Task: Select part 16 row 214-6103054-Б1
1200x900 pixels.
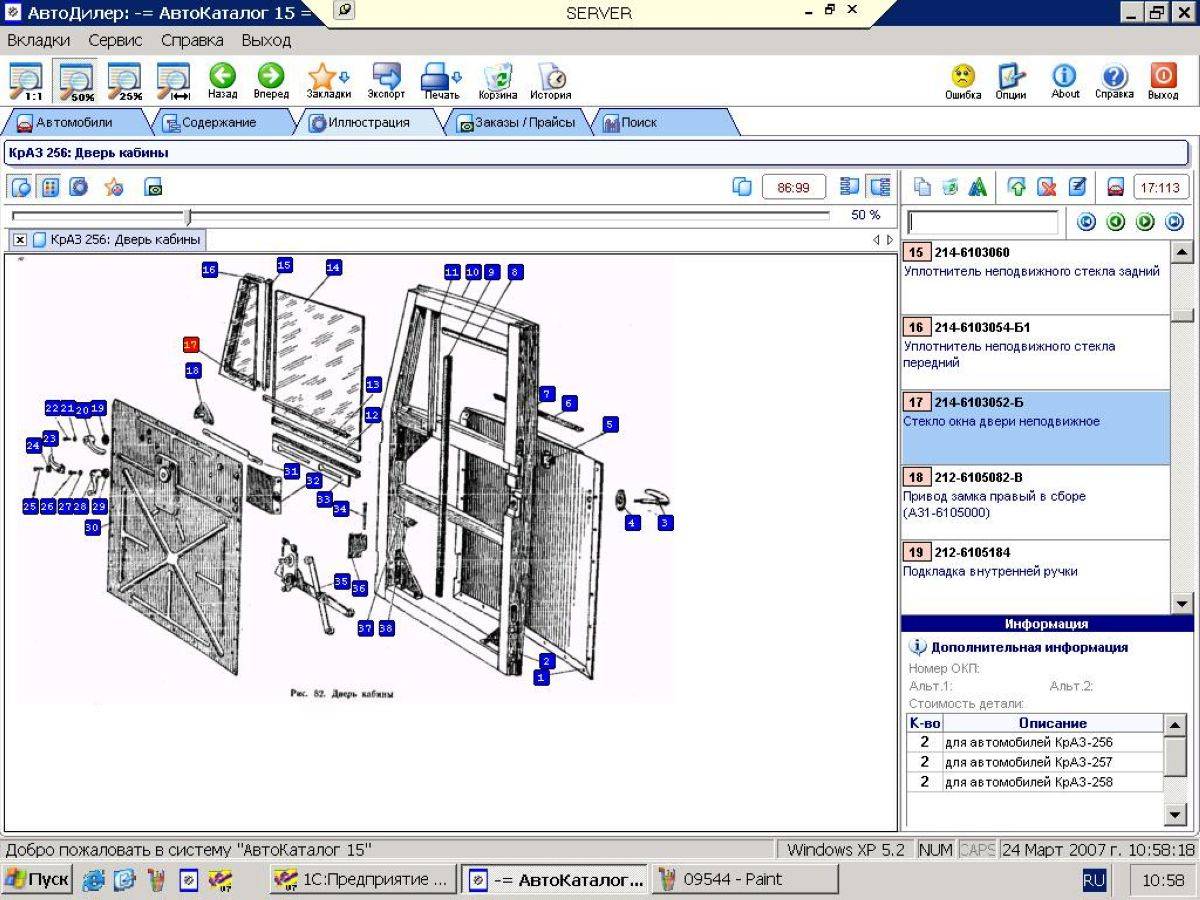Action: coord(1035,352)
